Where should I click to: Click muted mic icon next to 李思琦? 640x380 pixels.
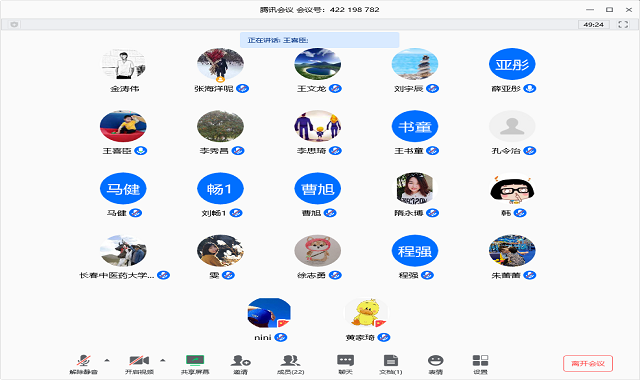(336, 151)
